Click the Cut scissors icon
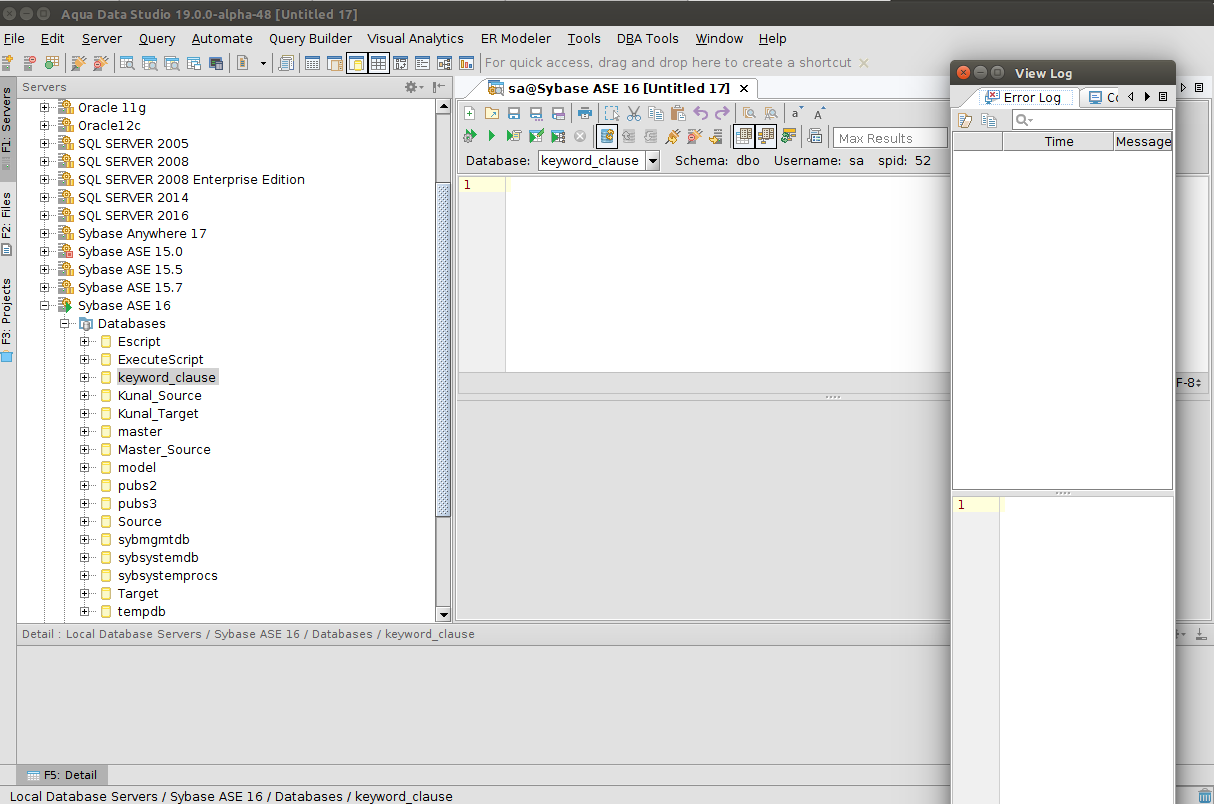Screen dimensions: 1214x804 (634, 113)
